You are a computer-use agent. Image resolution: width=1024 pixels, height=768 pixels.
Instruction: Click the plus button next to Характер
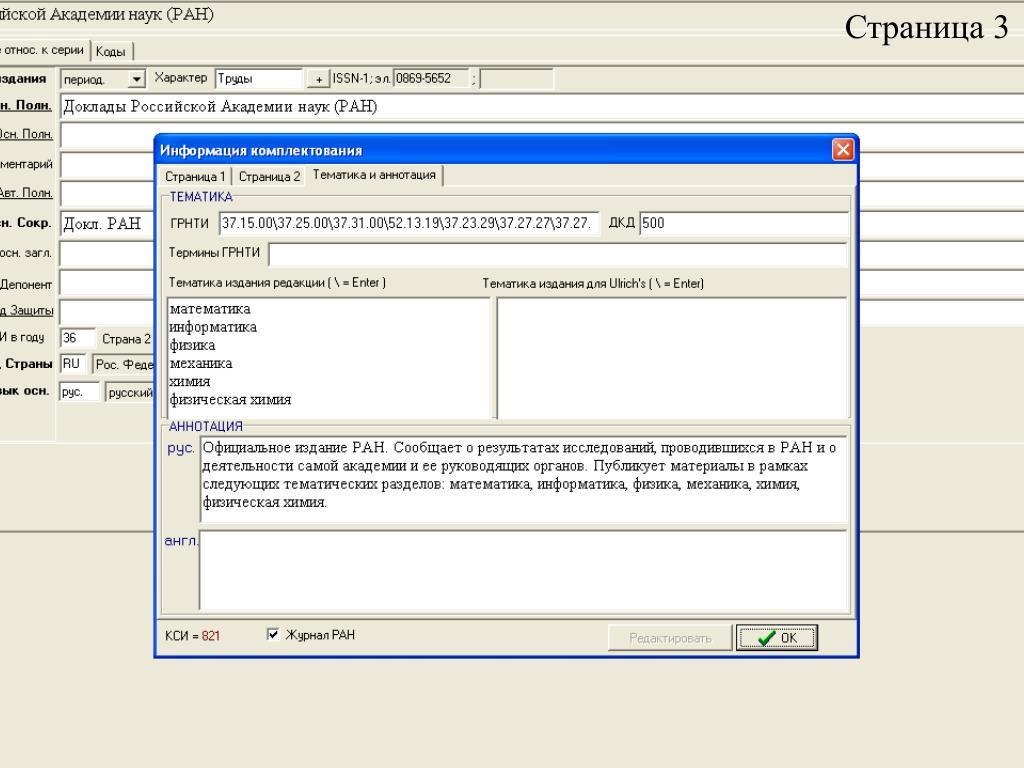[318, 79]
